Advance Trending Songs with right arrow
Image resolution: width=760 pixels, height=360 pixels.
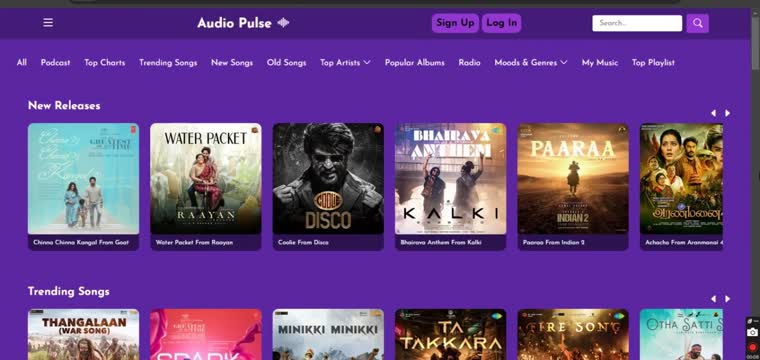(728, 299)
